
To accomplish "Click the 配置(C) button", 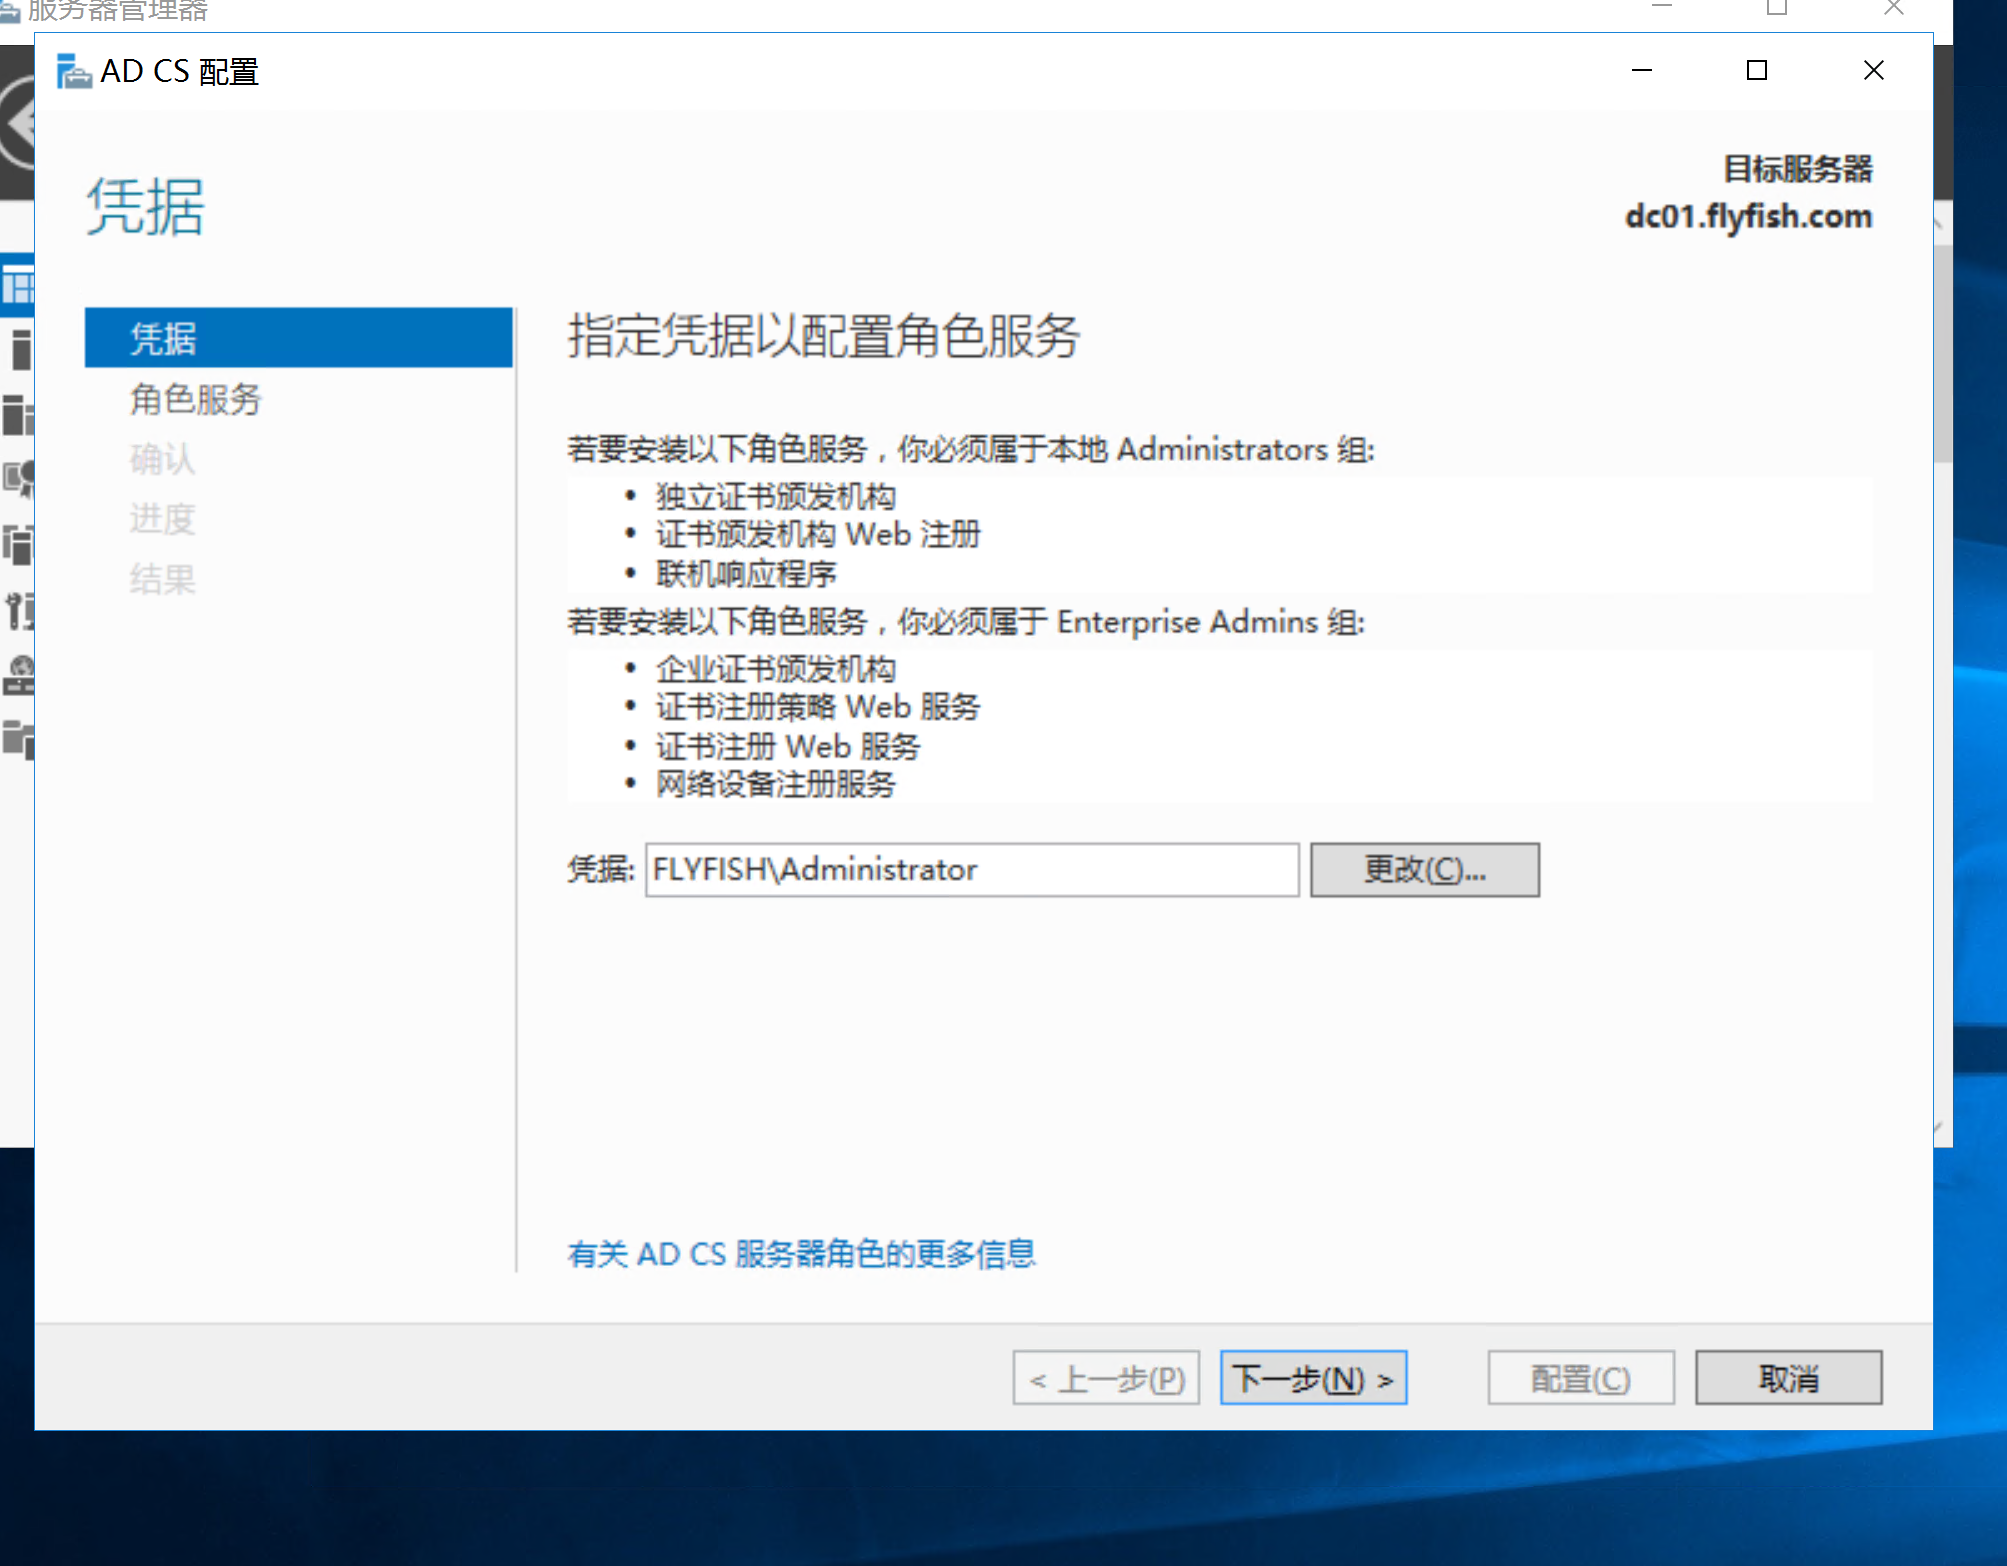I will (1581, 1378).
